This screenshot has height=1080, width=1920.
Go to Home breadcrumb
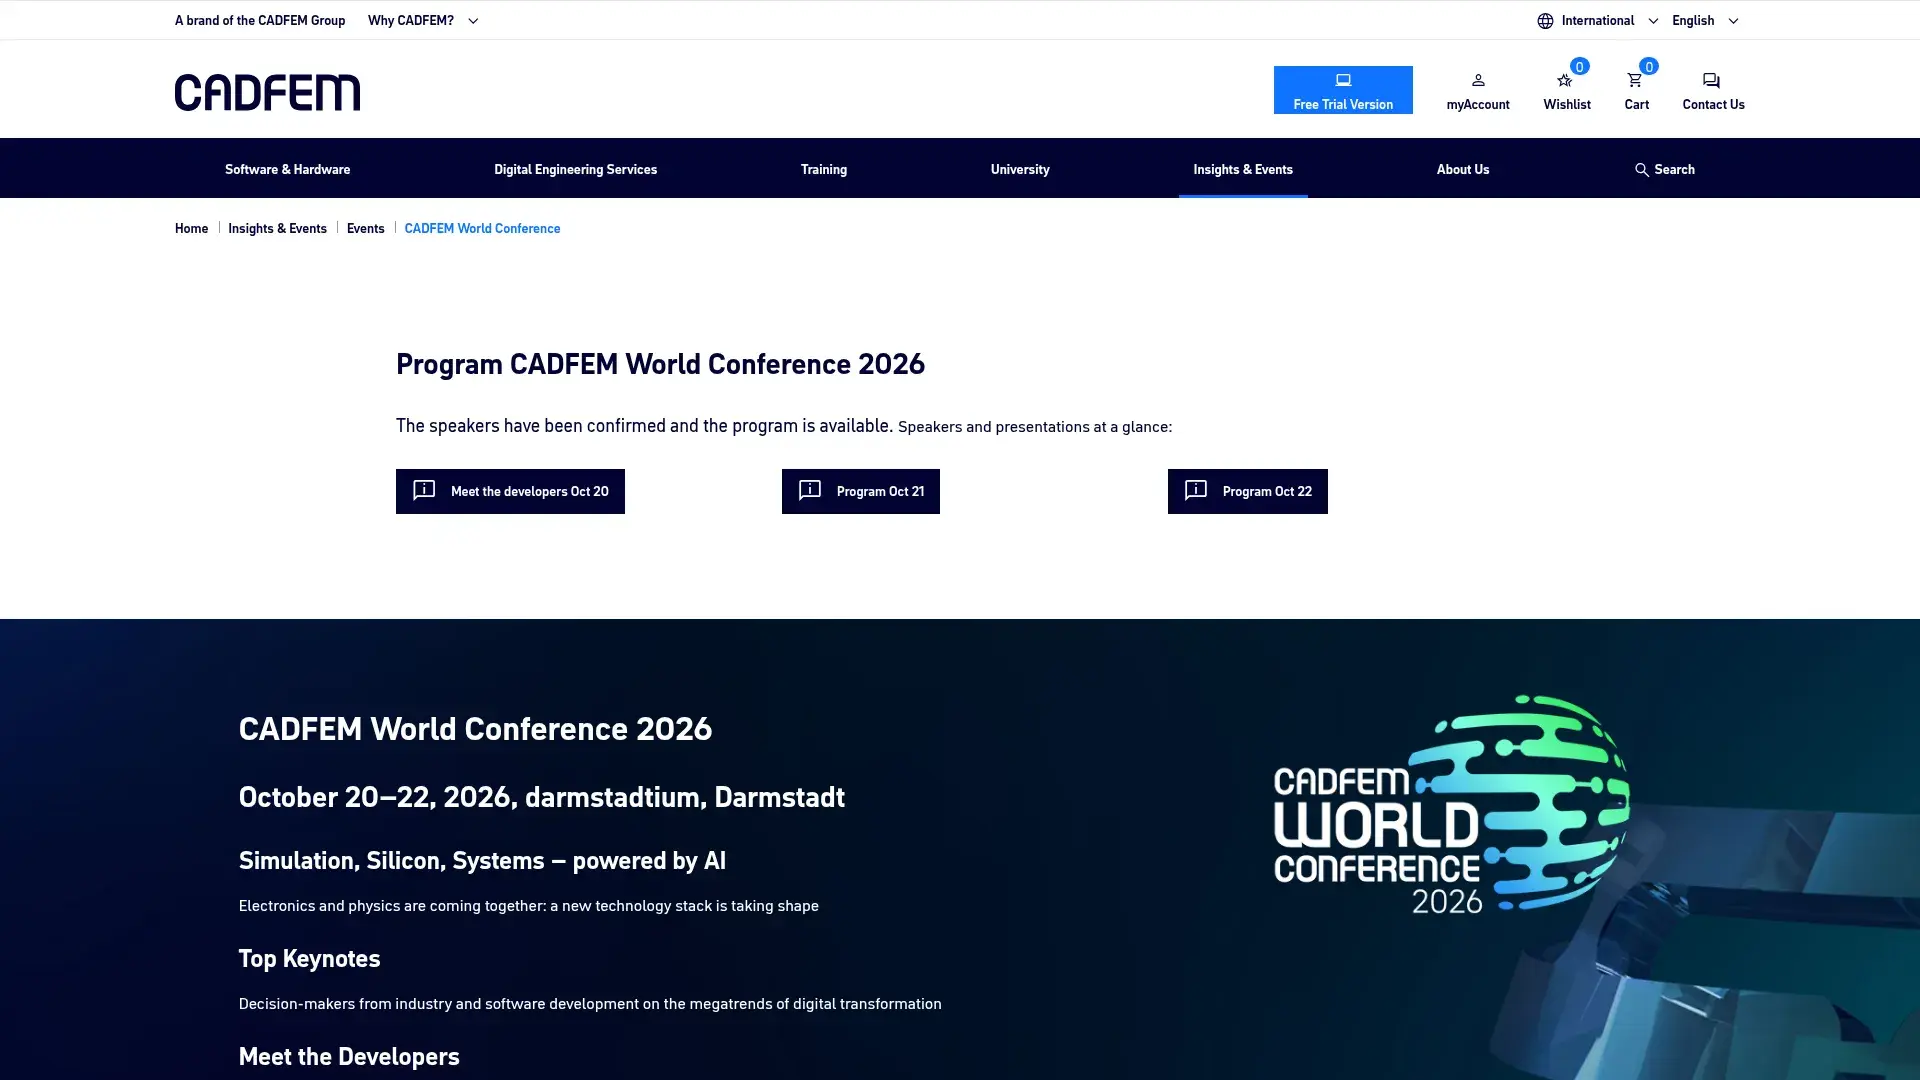click(191, 228)
